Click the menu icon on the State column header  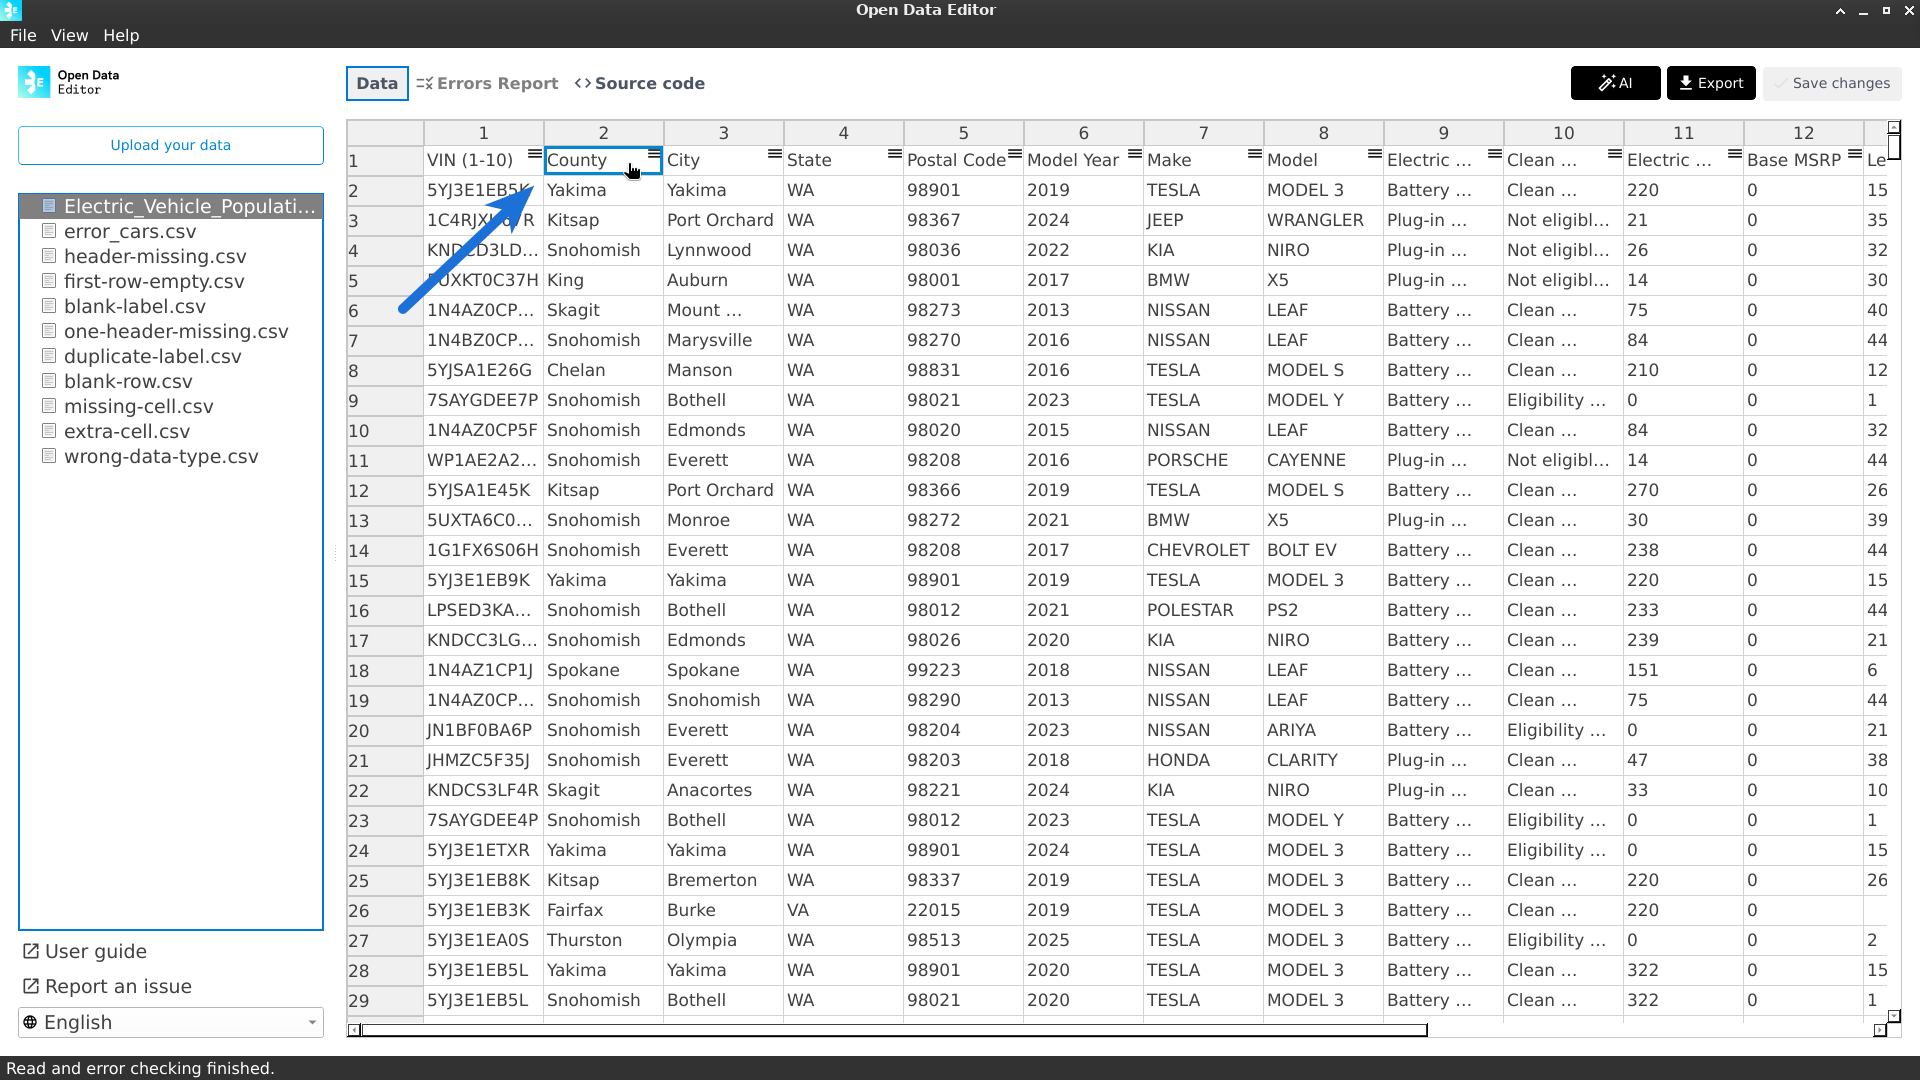point(893,154)
